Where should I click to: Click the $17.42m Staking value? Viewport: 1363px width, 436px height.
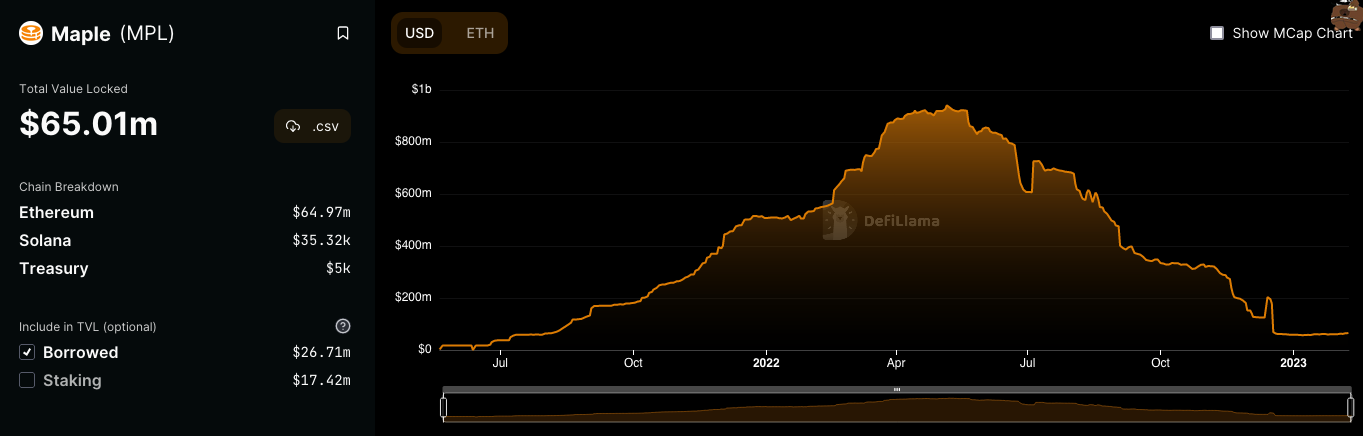point(321,380)
